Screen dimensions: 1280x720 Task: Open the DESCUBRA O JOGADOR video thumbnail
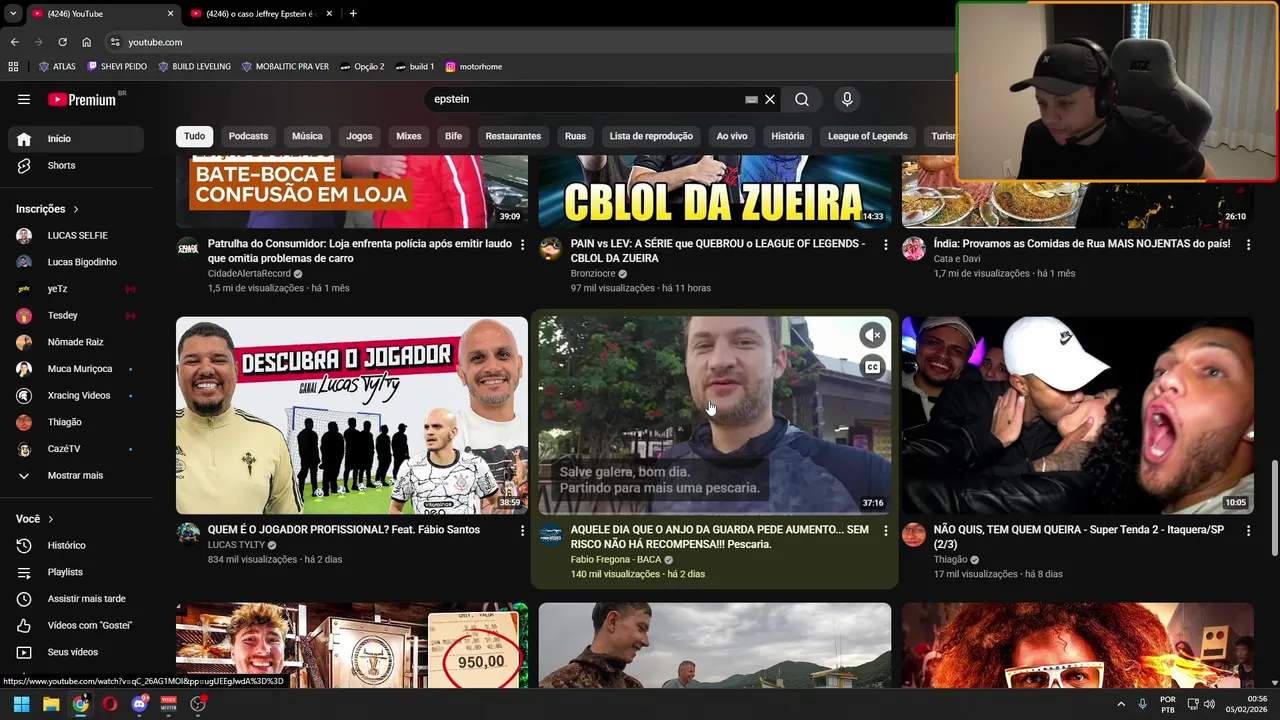[x=352, y=415]
